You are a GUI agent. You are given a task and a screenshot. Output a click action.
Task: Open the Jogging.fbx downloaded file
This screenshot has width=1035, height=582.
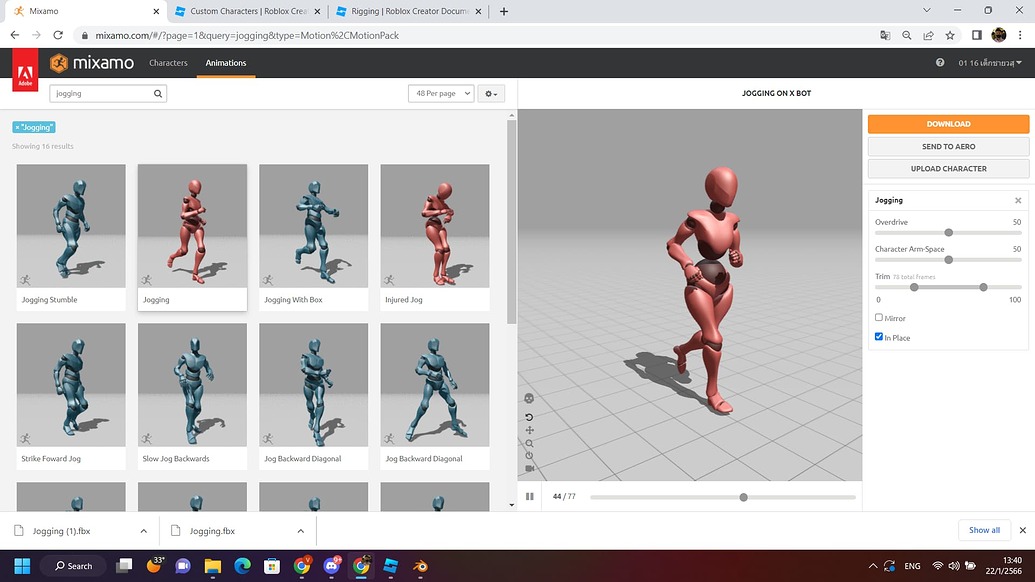tap(212, 531)
